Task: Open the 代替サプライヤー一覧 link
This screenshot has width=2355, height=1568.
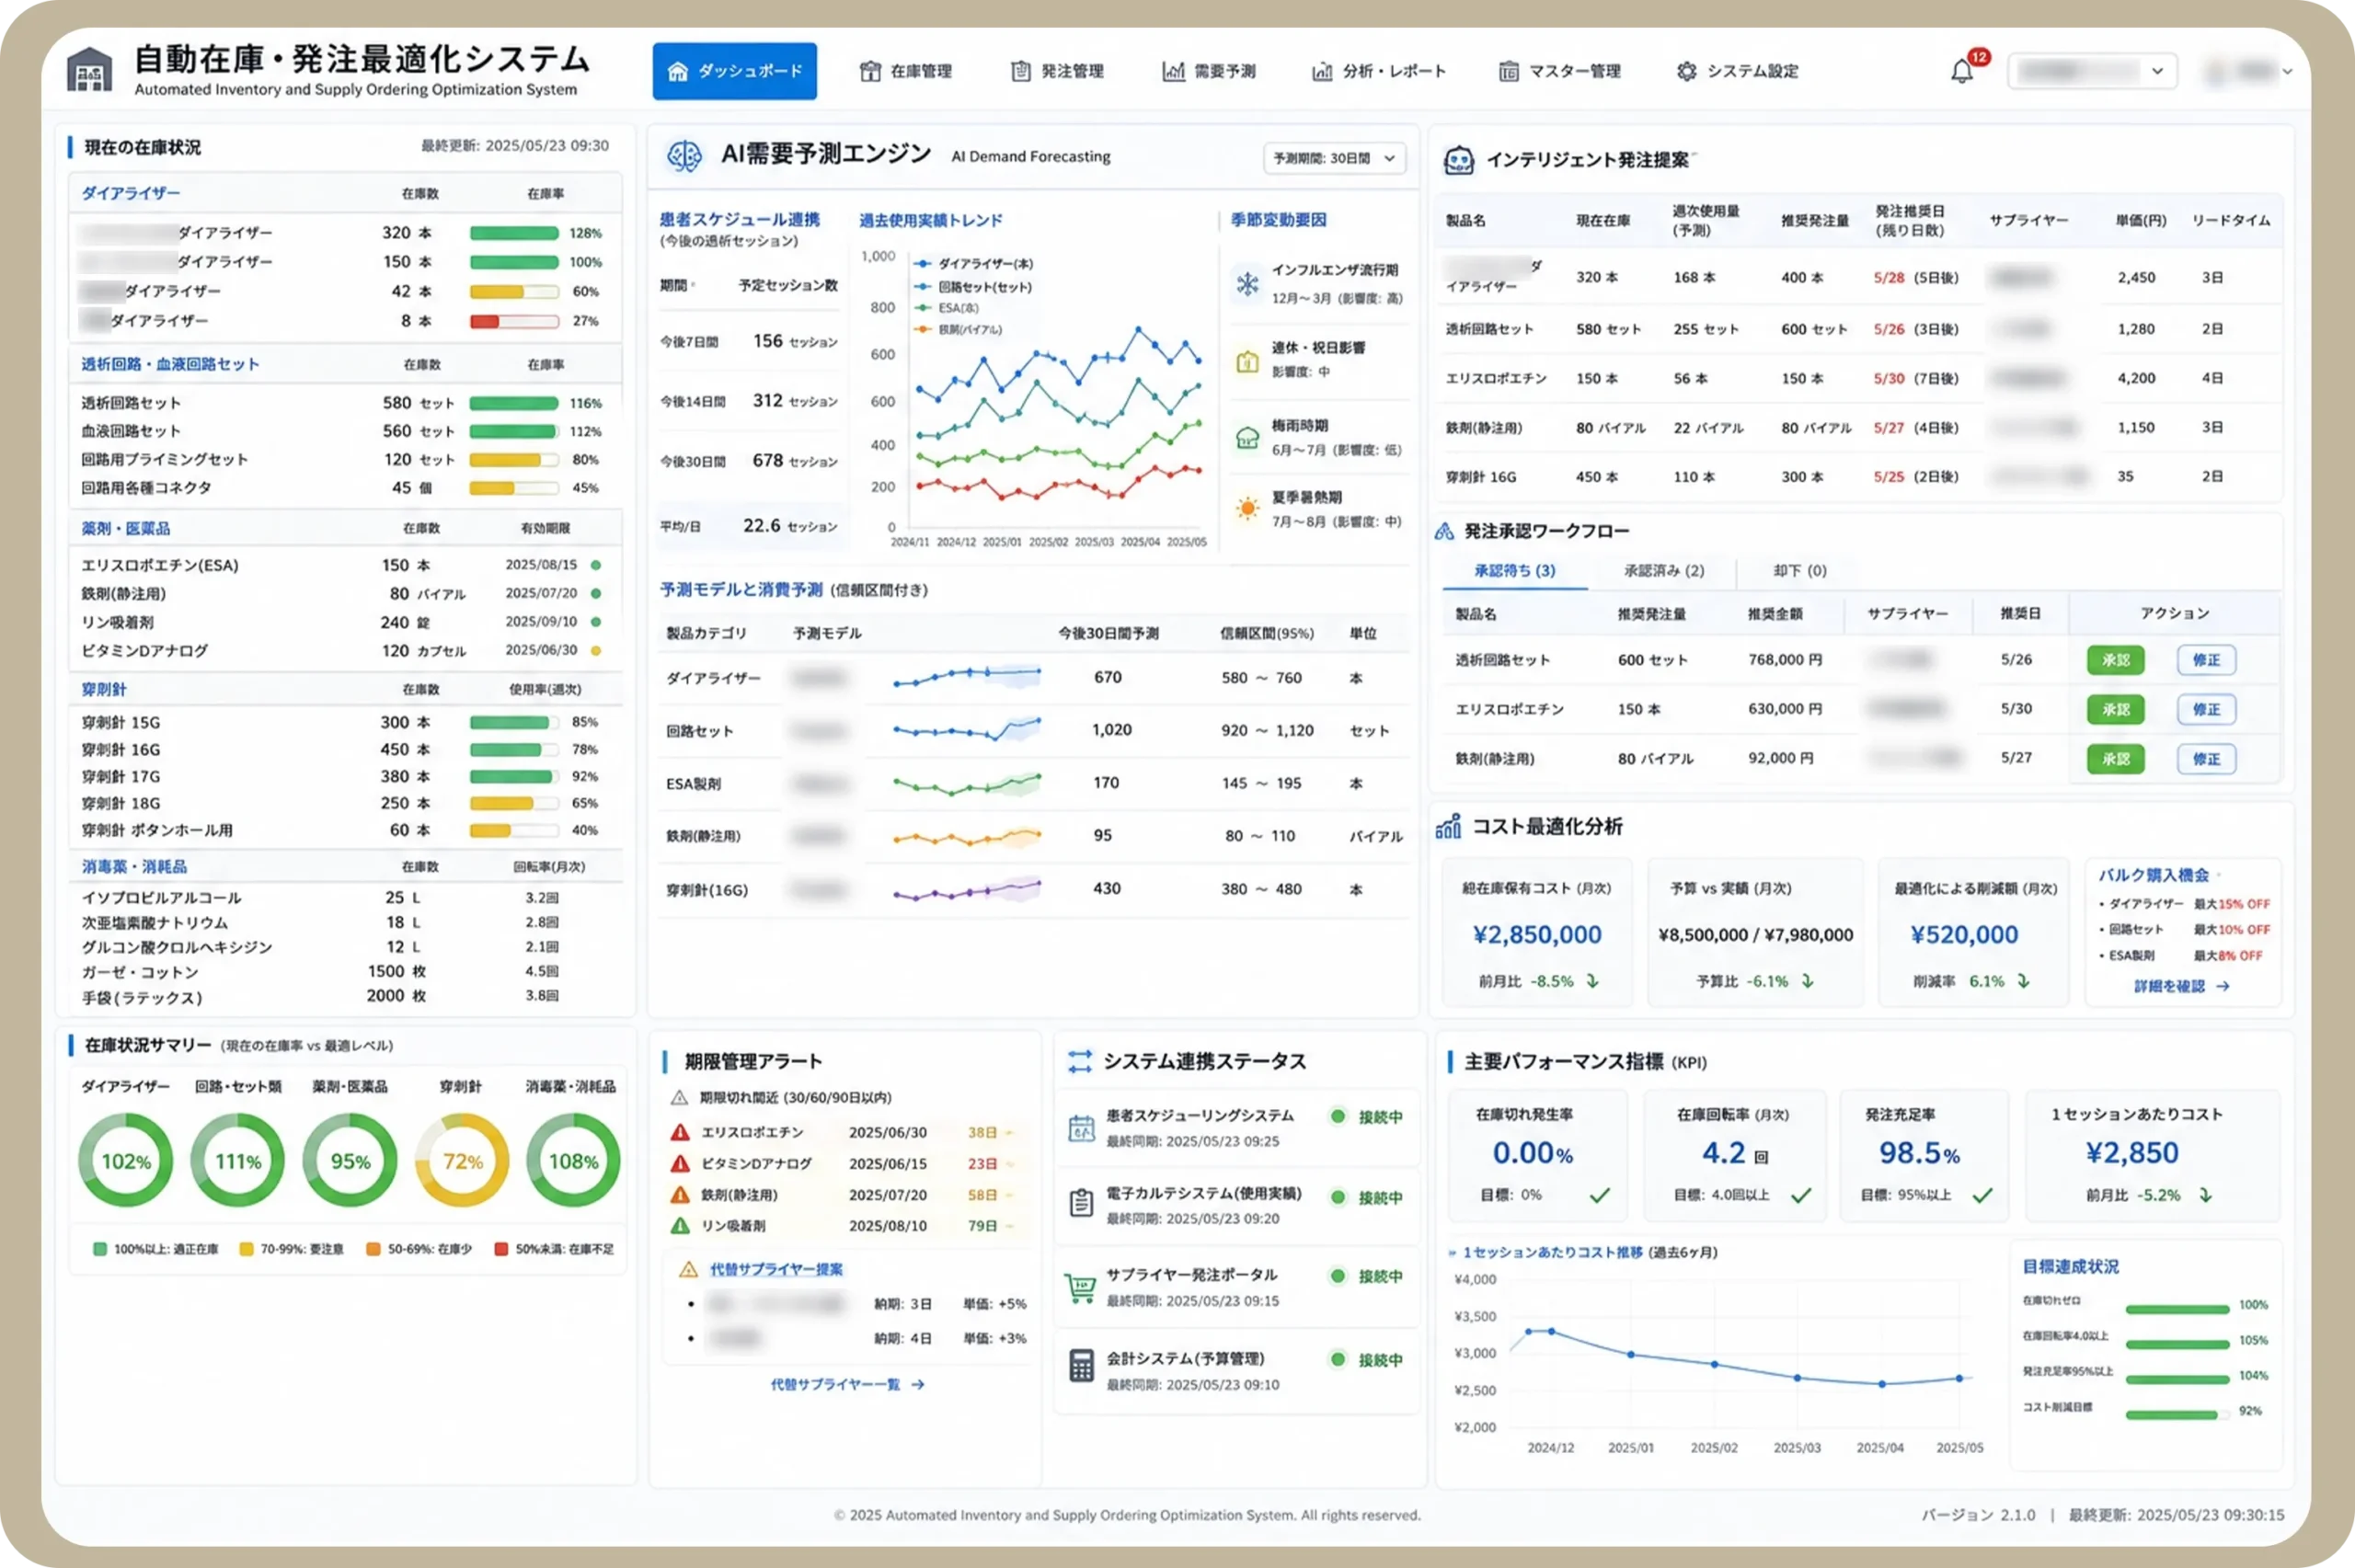Action: tap(847, 1385)
